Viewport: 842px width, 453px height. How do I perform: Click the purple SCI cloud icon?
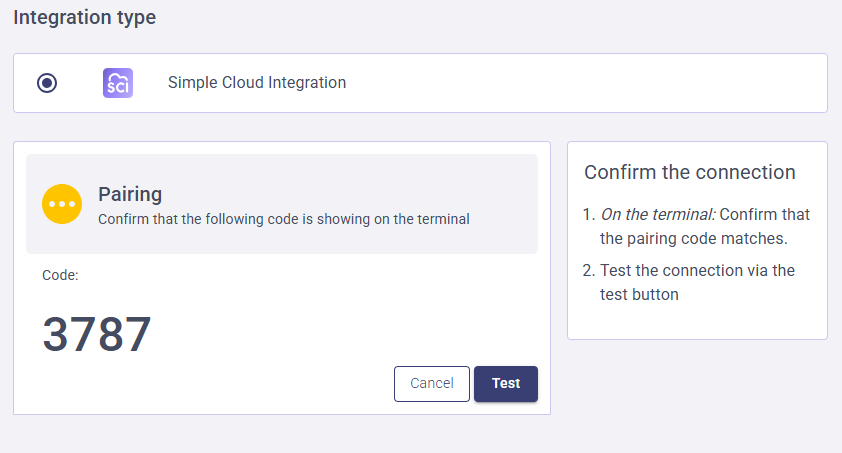click(x=118, y=83)
